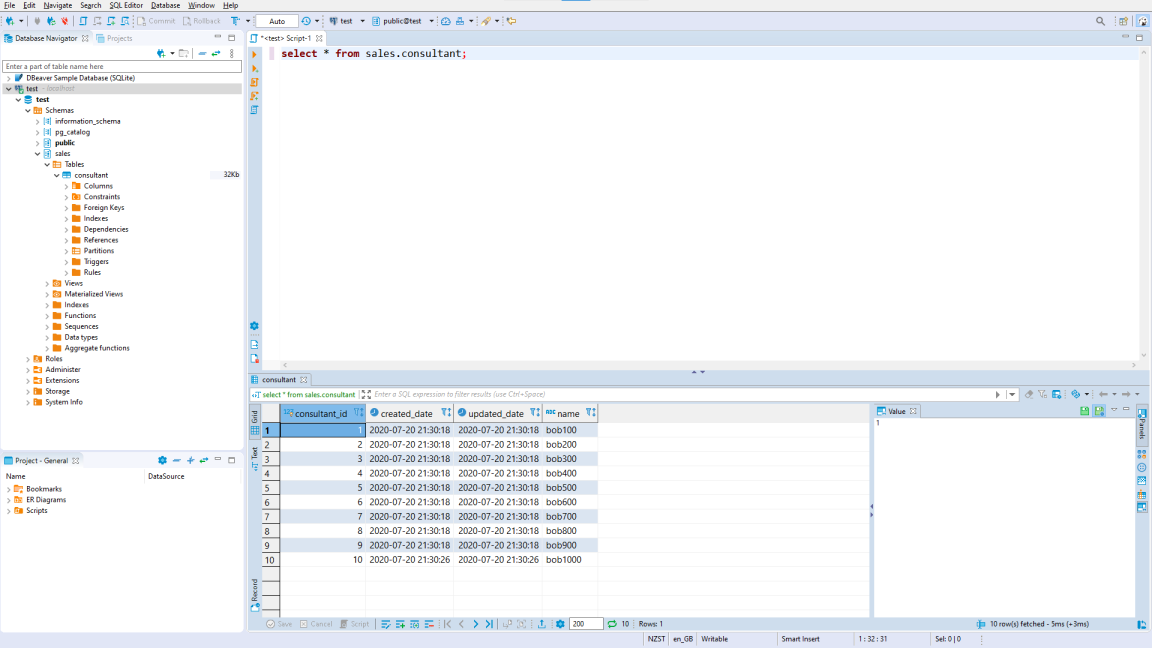Screen dimensions: 1152x648
Task: Open the SQL Editor menu
Action: 126,5
